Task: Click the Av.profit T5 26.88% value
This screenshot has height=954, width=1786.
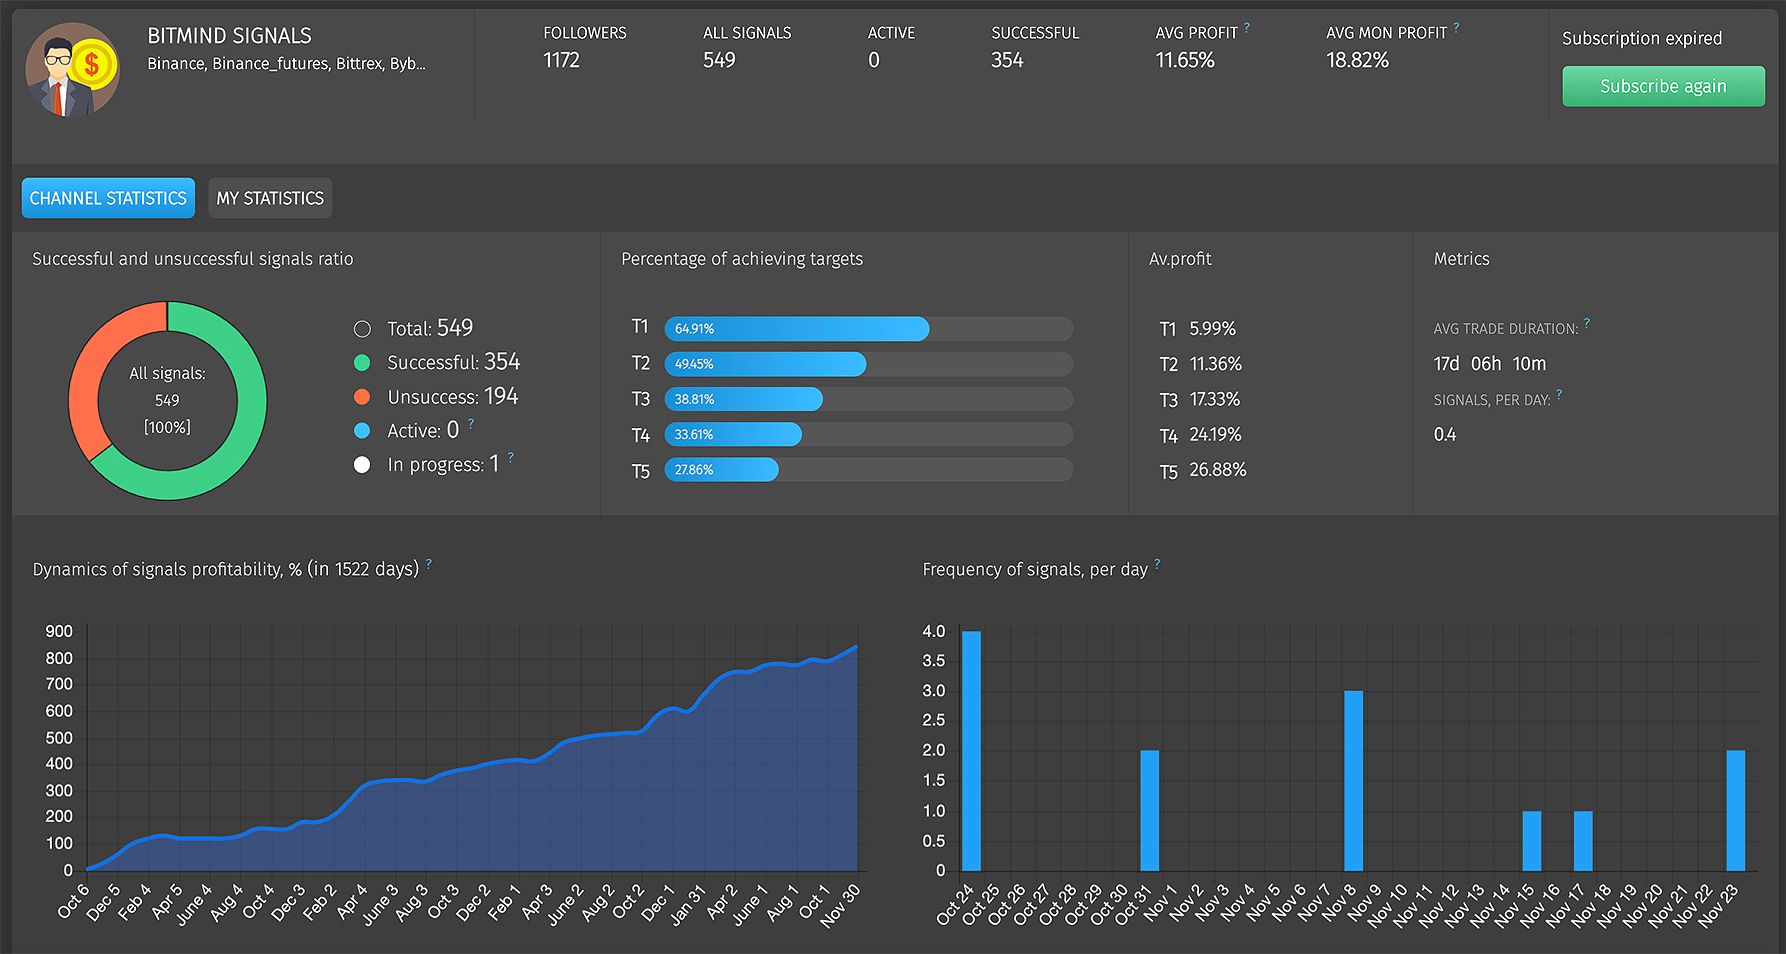Action: coord(1217,469)
